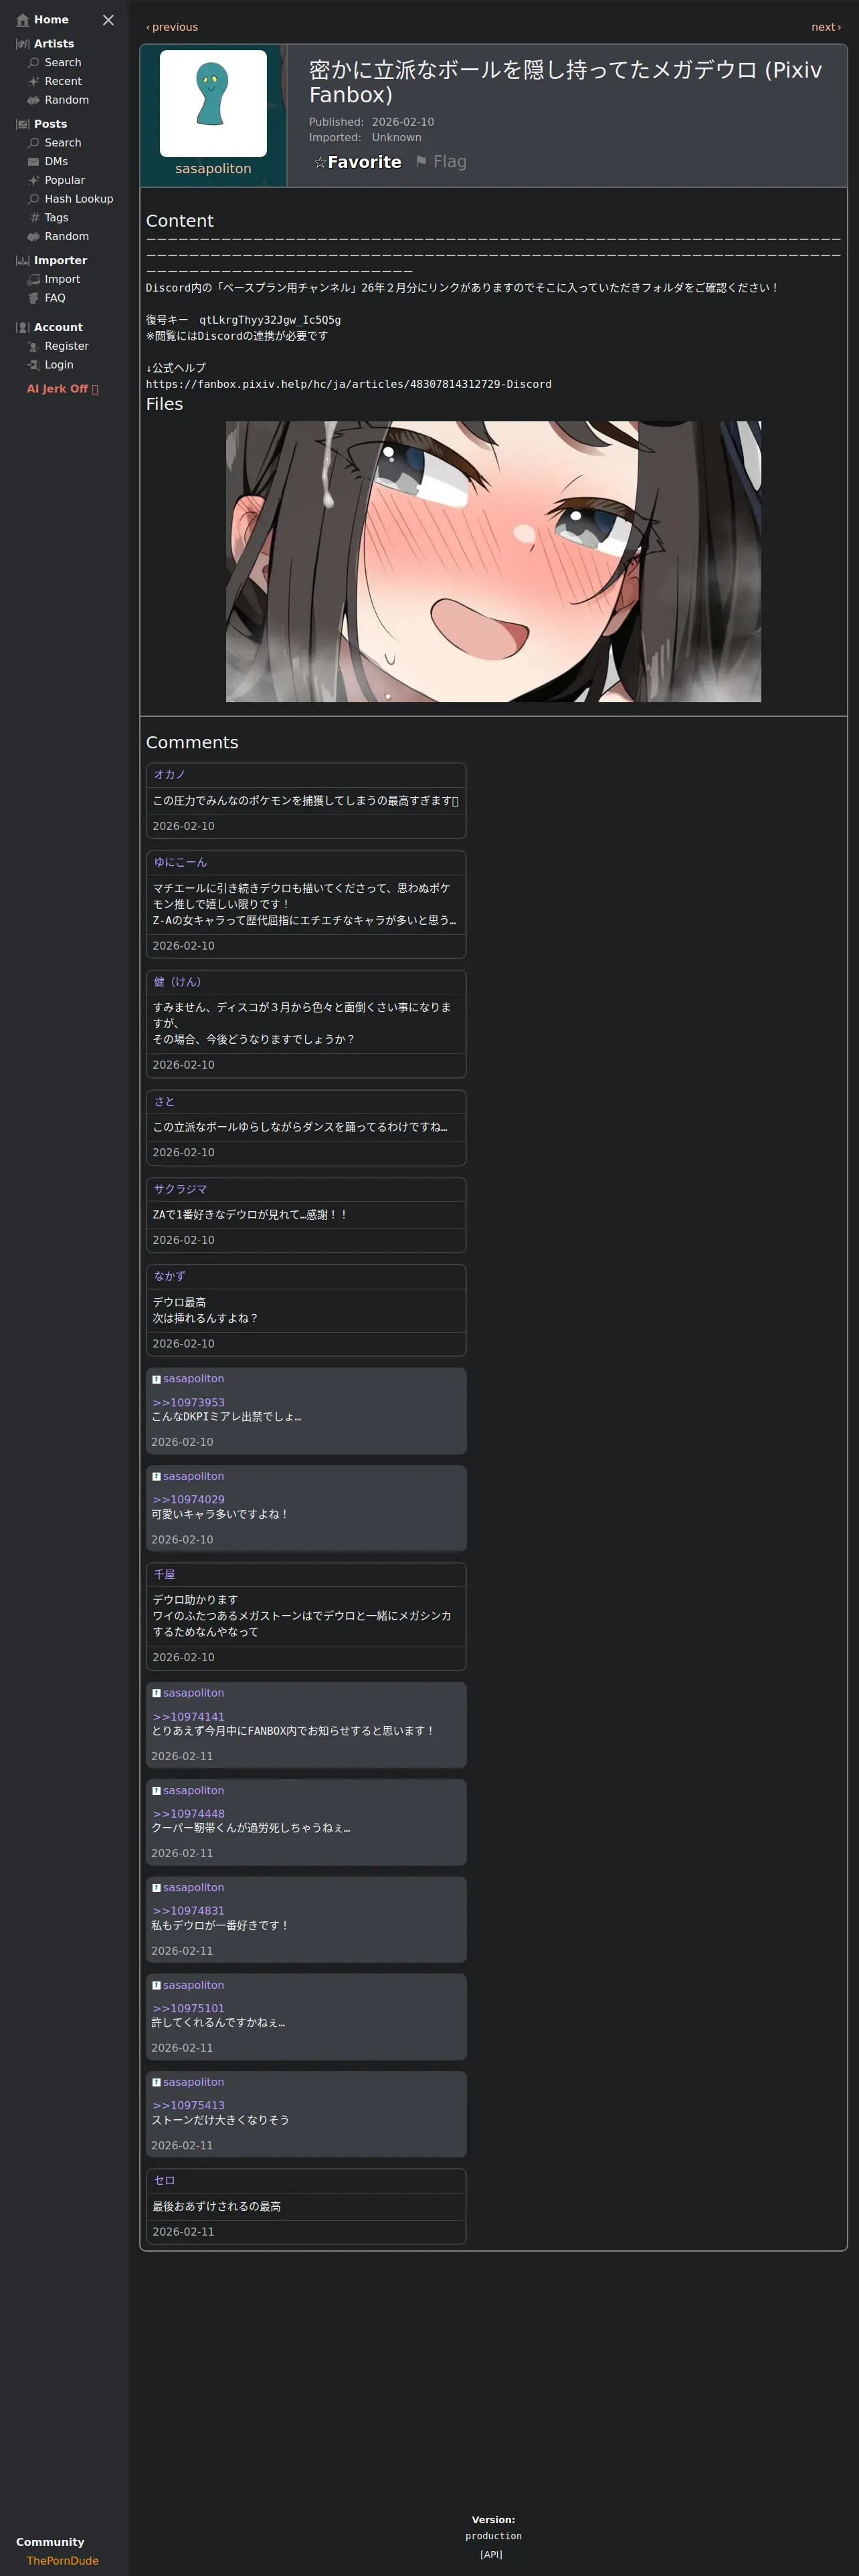Click the Import icon under Importer
Viewport: 859px width, 2576px height.
pos(34,280)
